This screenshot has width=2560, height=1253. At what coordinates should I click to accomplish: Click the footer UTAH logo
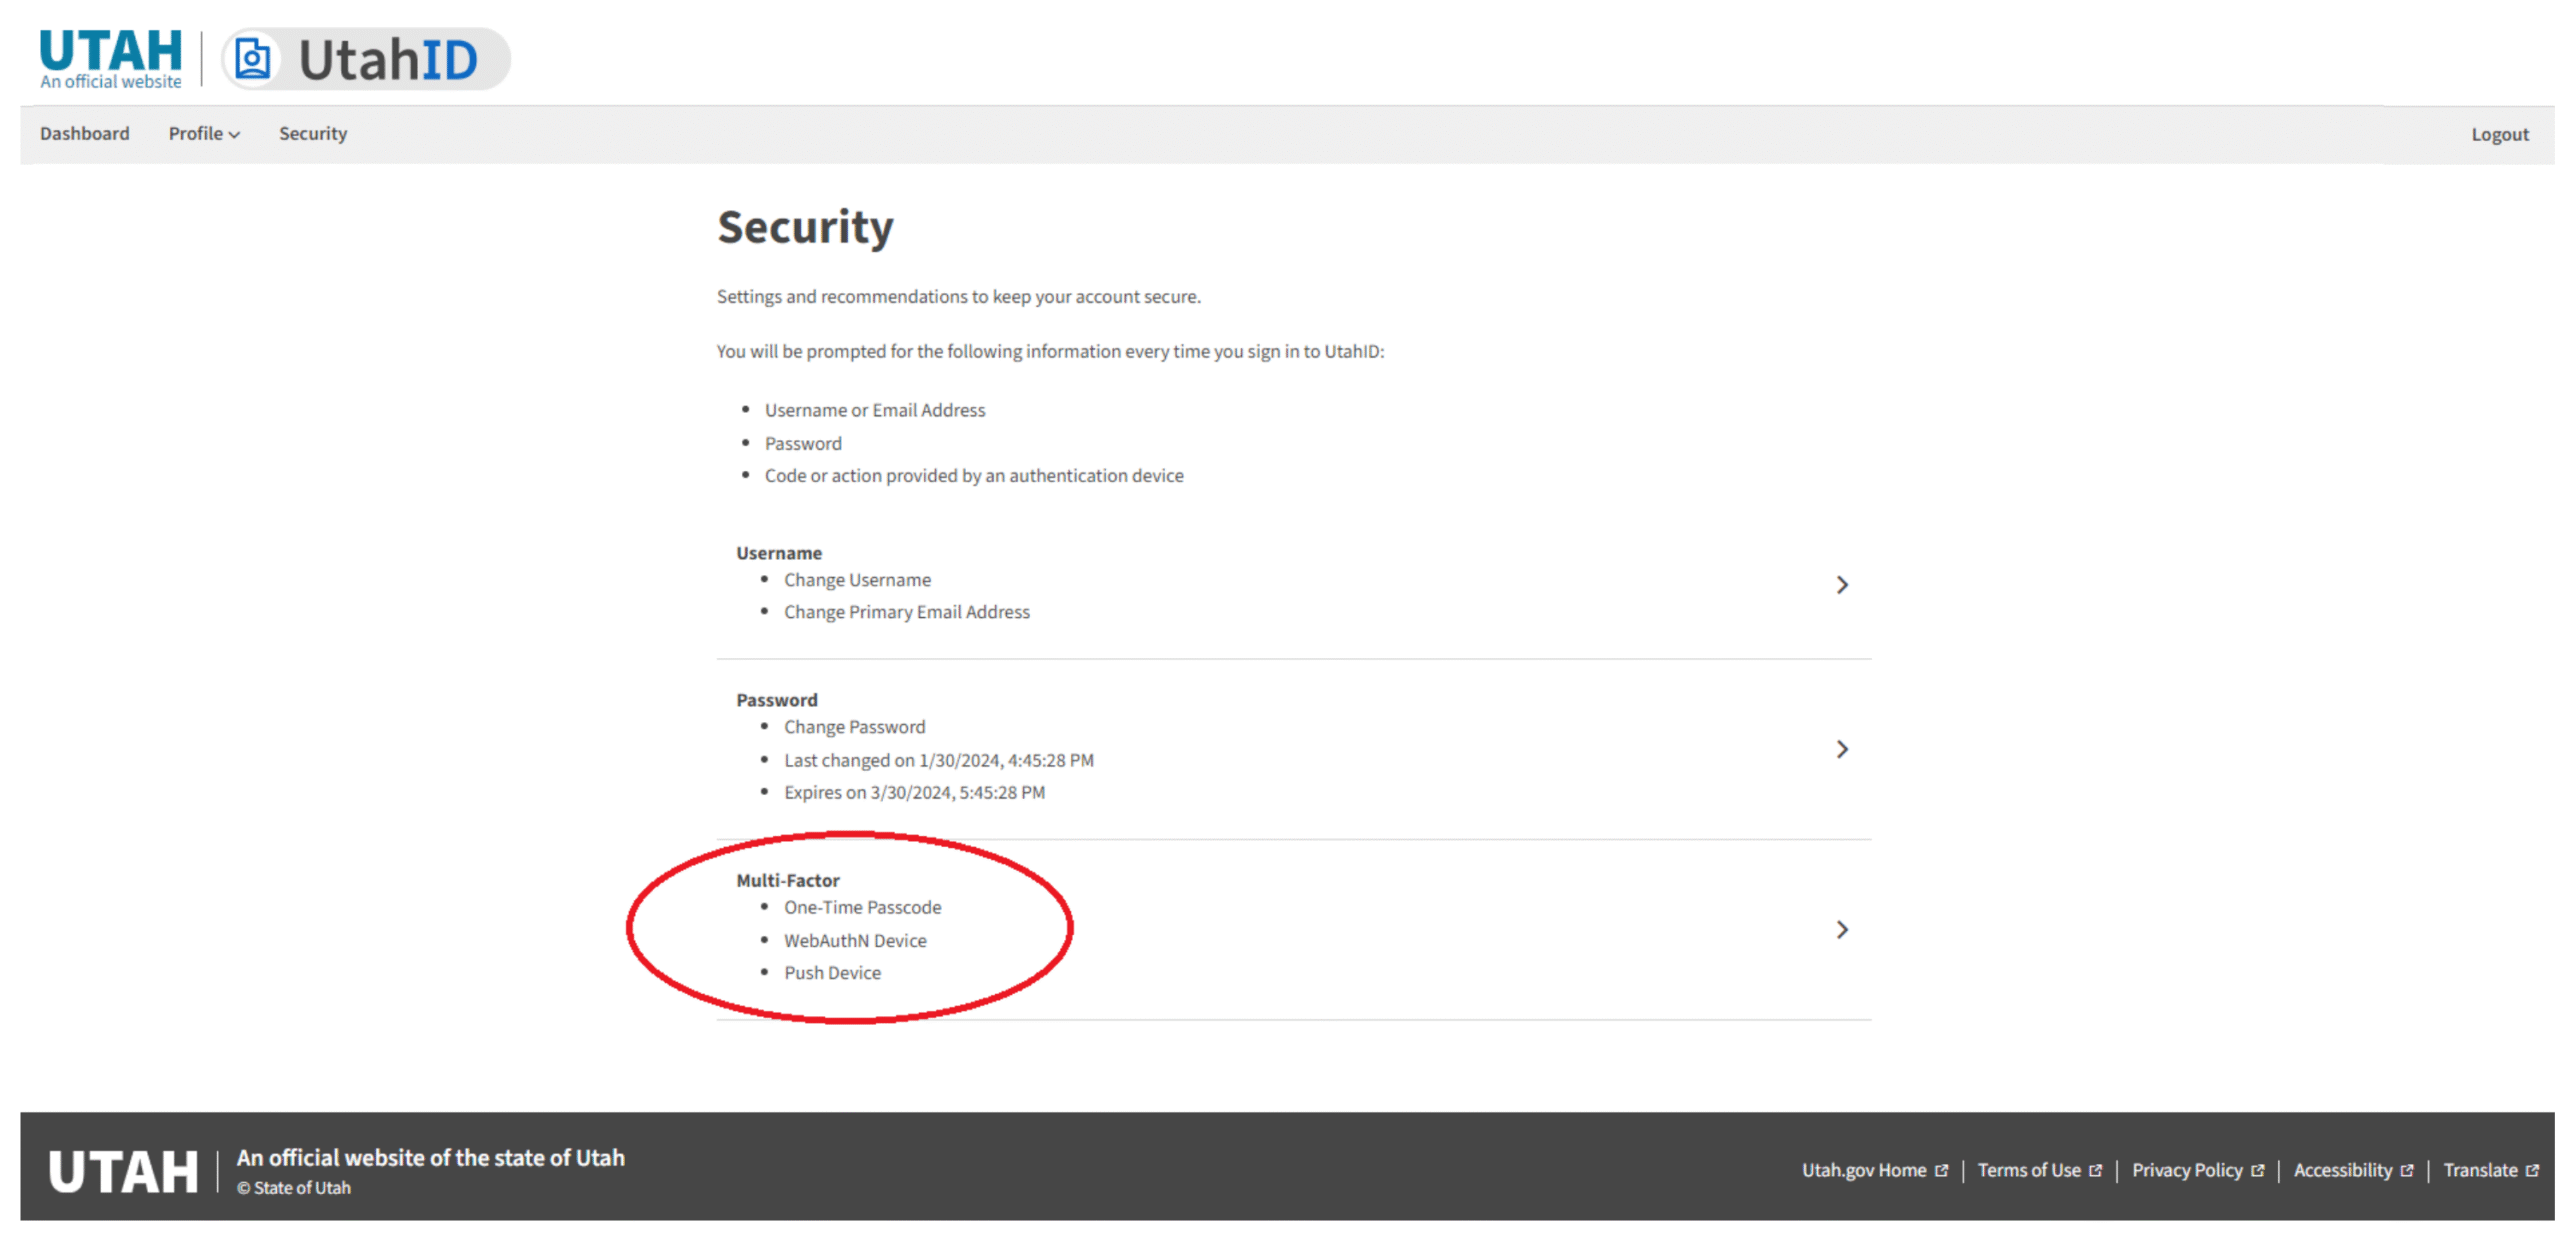click(x=123, y=1171)
